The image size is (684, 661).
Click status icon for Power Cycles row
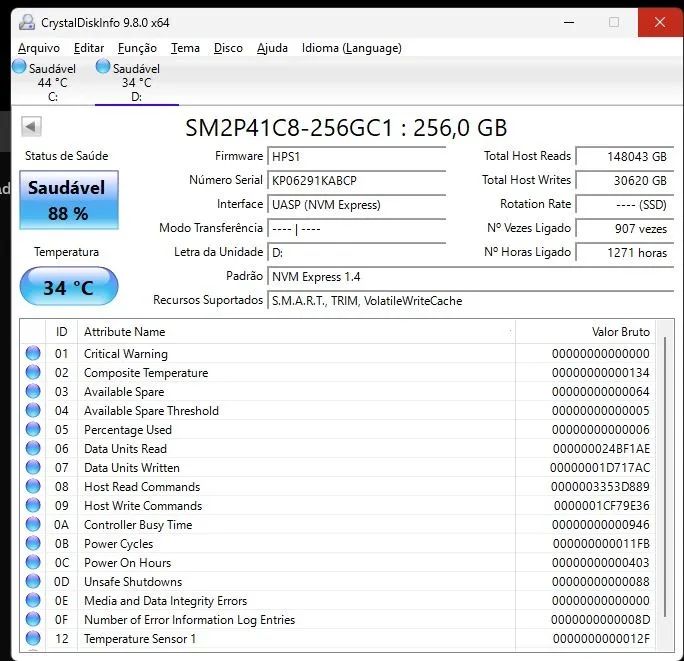pyautogui.click(x=33, y=543)
